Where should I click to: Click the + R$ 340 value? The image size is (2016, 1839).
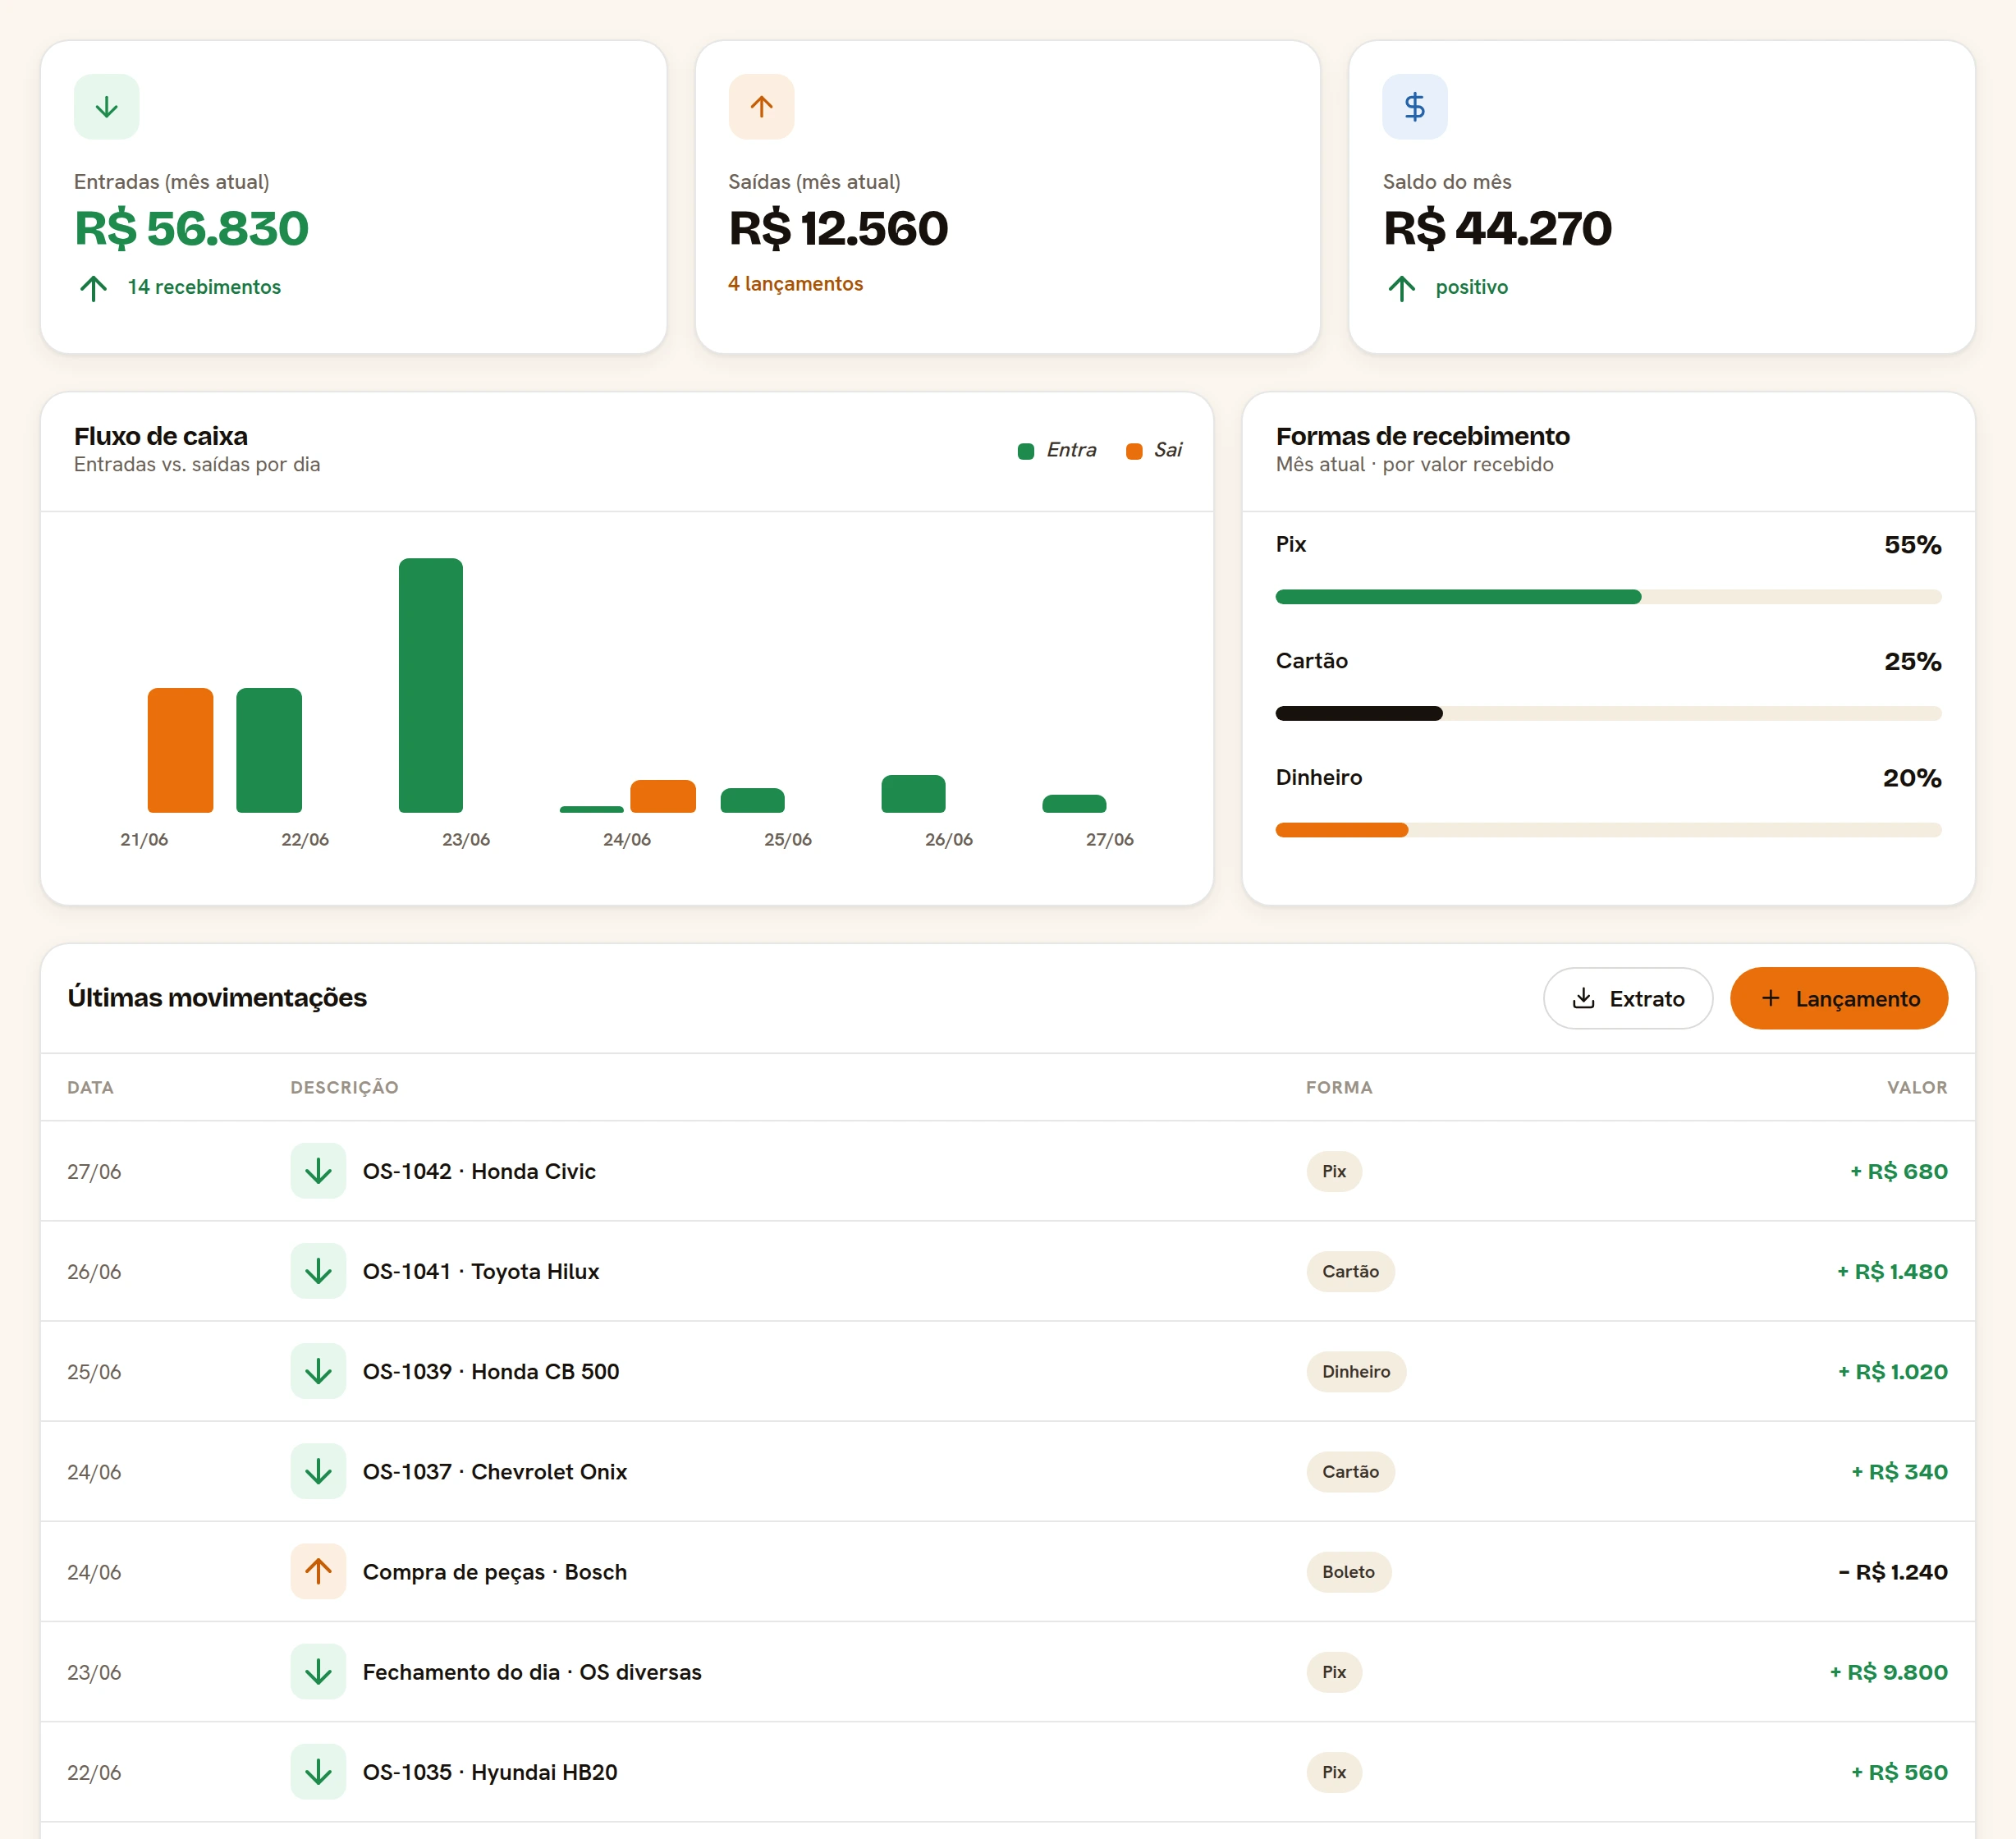1899,1471
